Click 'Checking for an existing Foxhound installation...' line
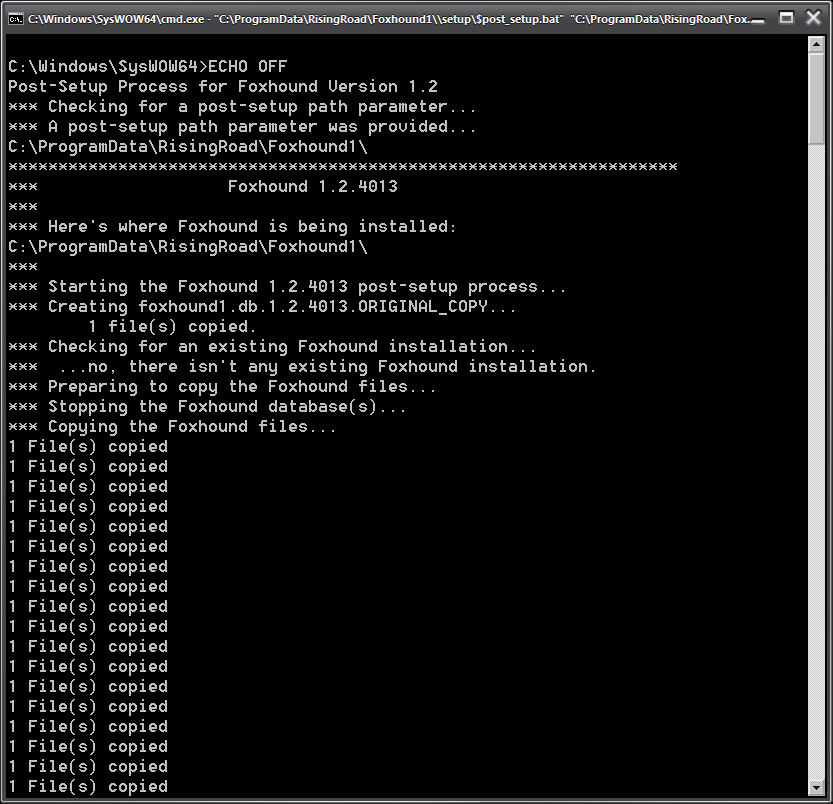This screenshot has height=804, width=833. pos(273,346)
